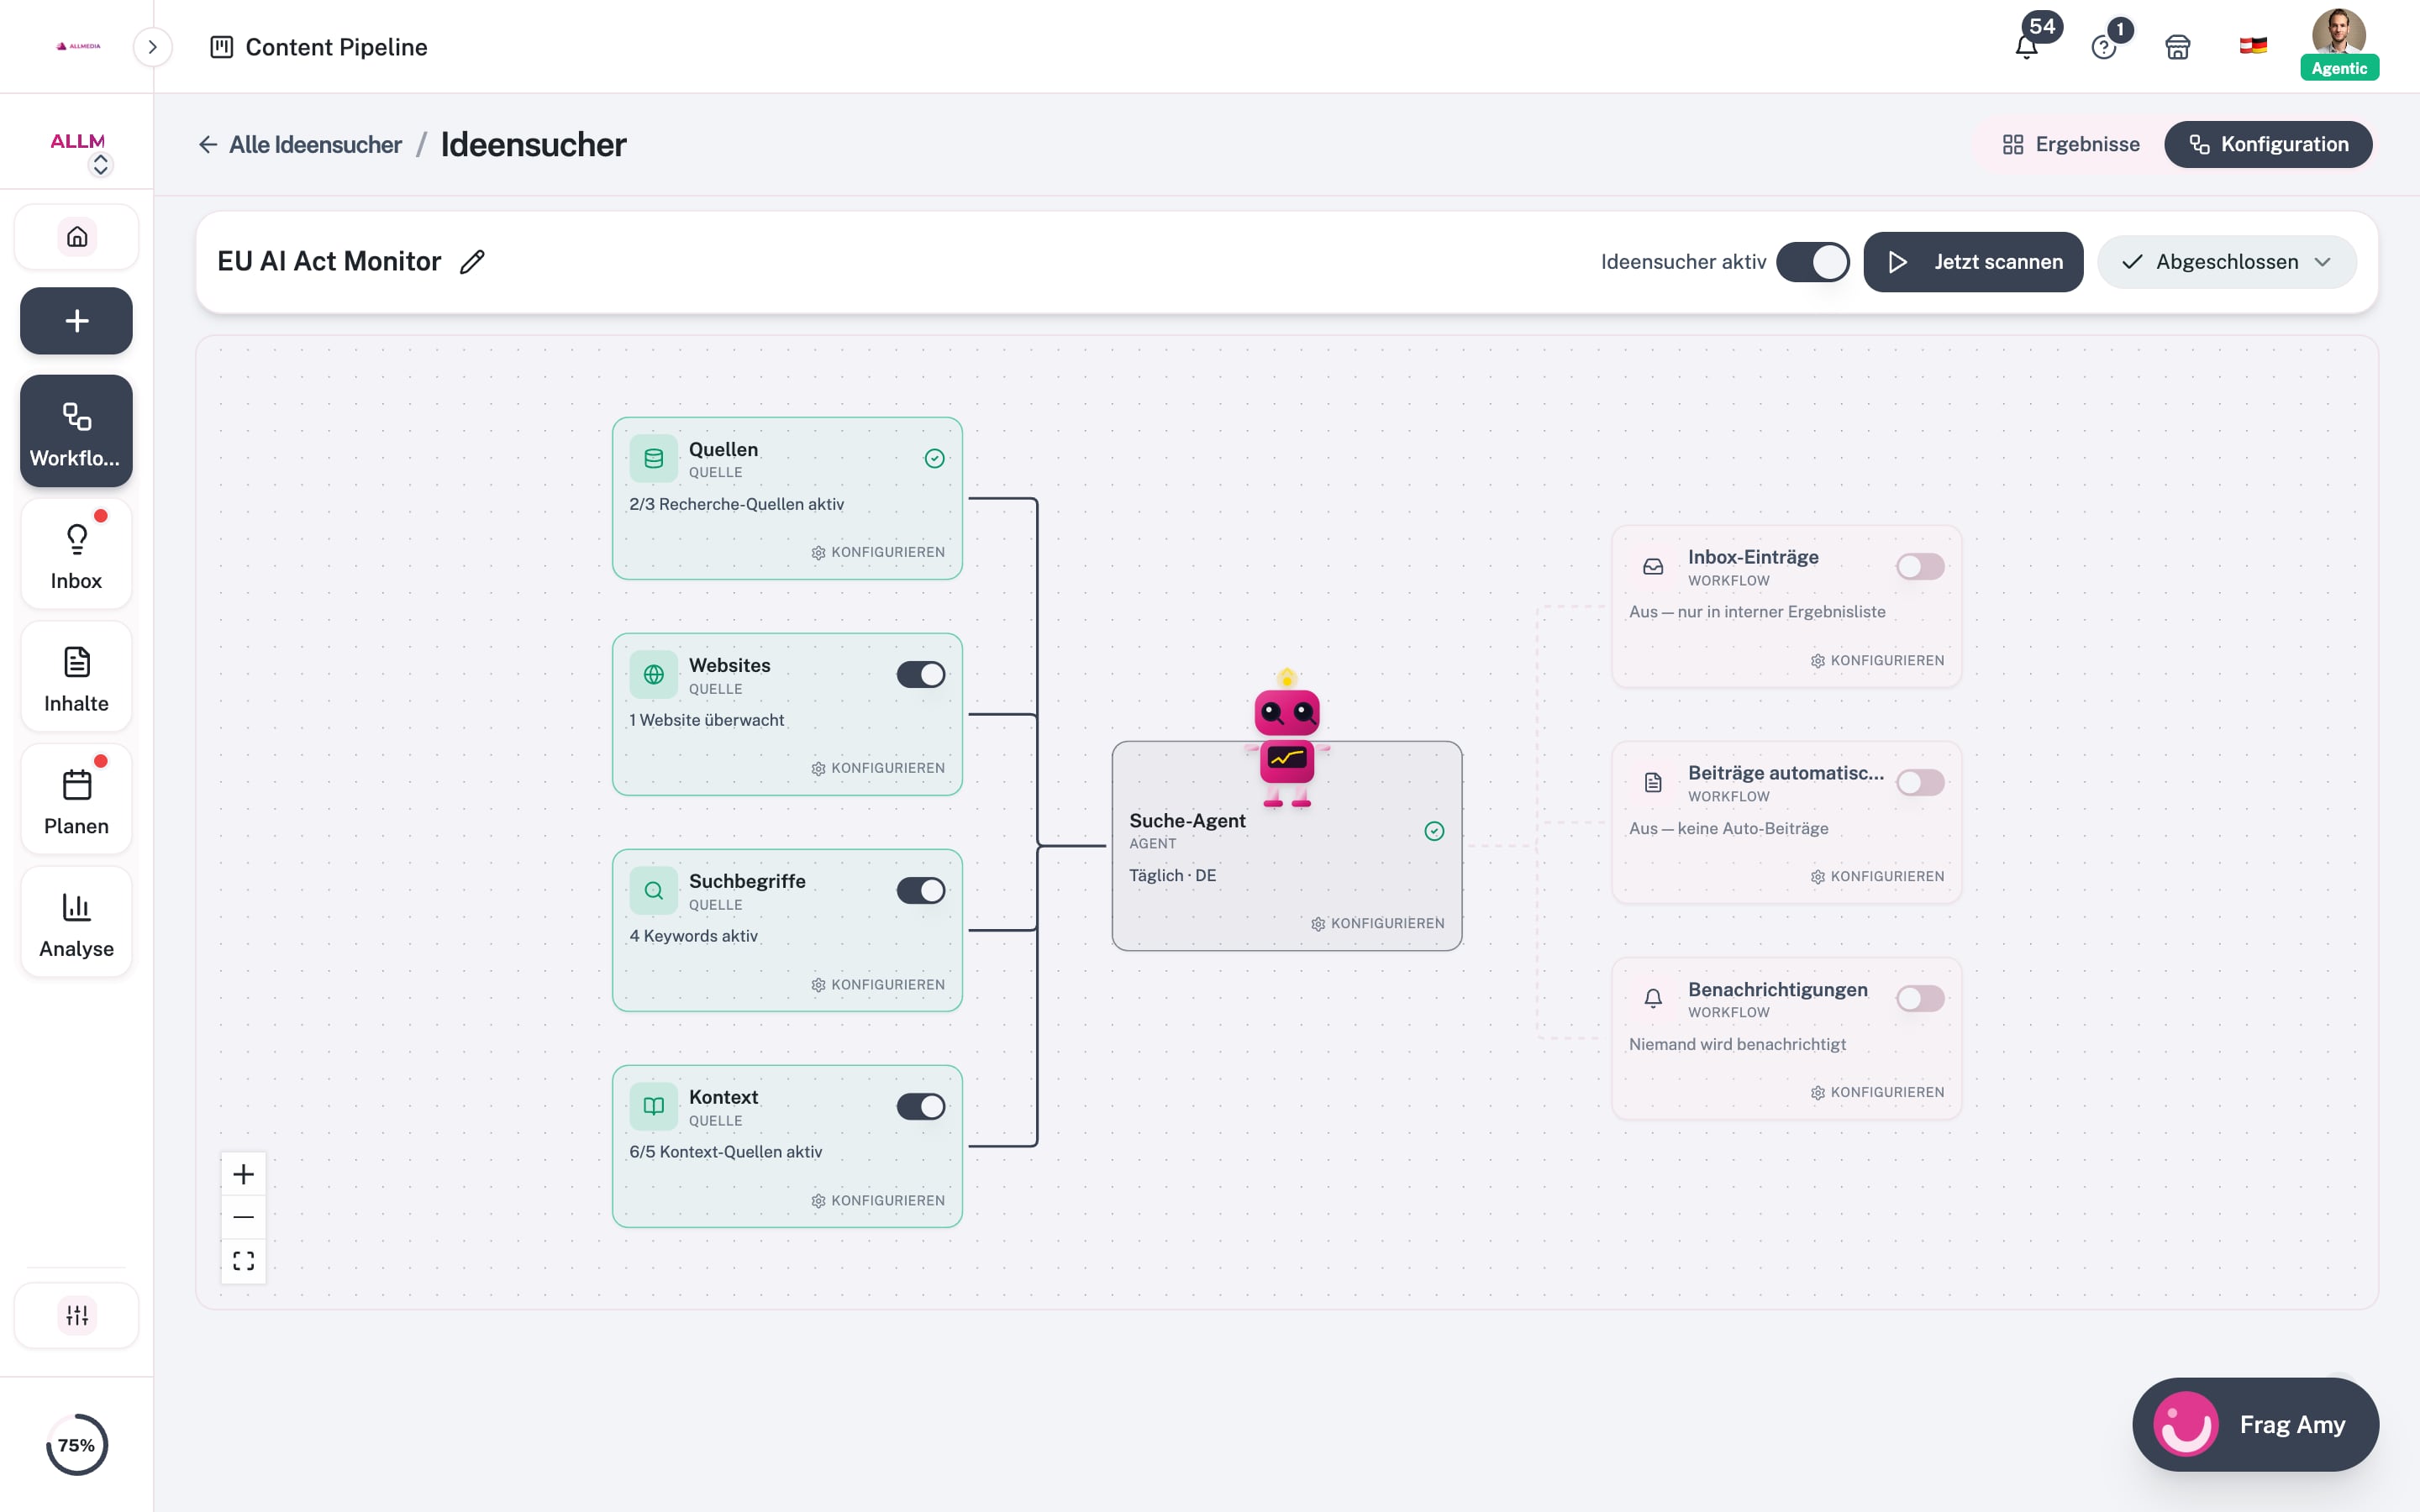Zoom out on the canvas with minus
The image size is (2420, 1512).
[x=243, y=1217]
